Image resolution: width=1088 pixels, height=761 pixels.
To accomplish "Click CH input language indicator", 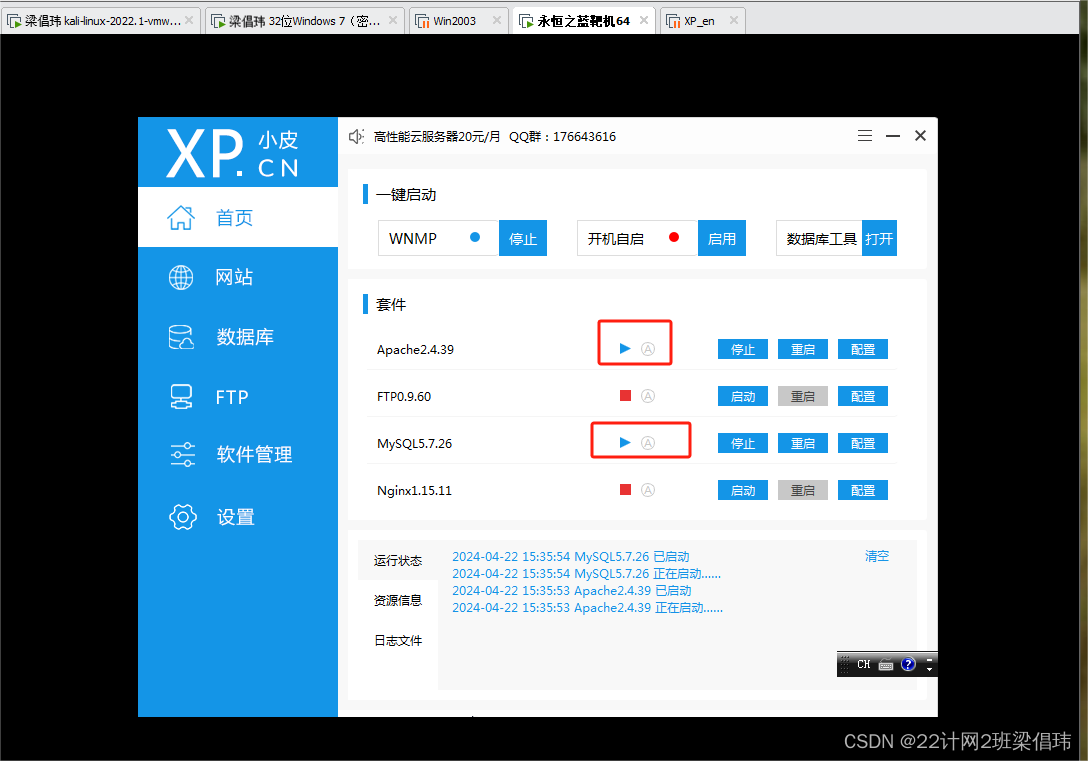I will 863,664.
